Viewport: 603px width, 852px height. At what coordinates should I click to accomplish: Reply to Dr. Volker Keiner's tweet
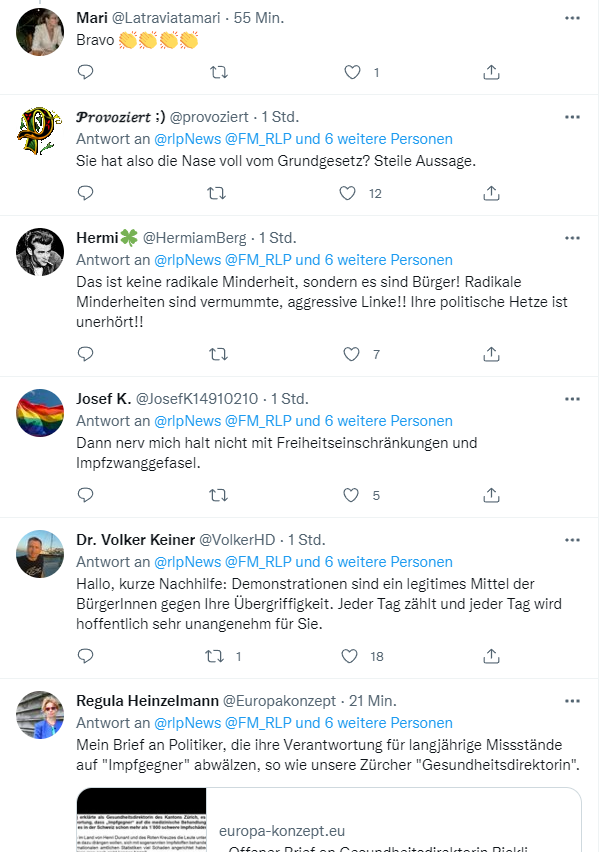(86, 656)
